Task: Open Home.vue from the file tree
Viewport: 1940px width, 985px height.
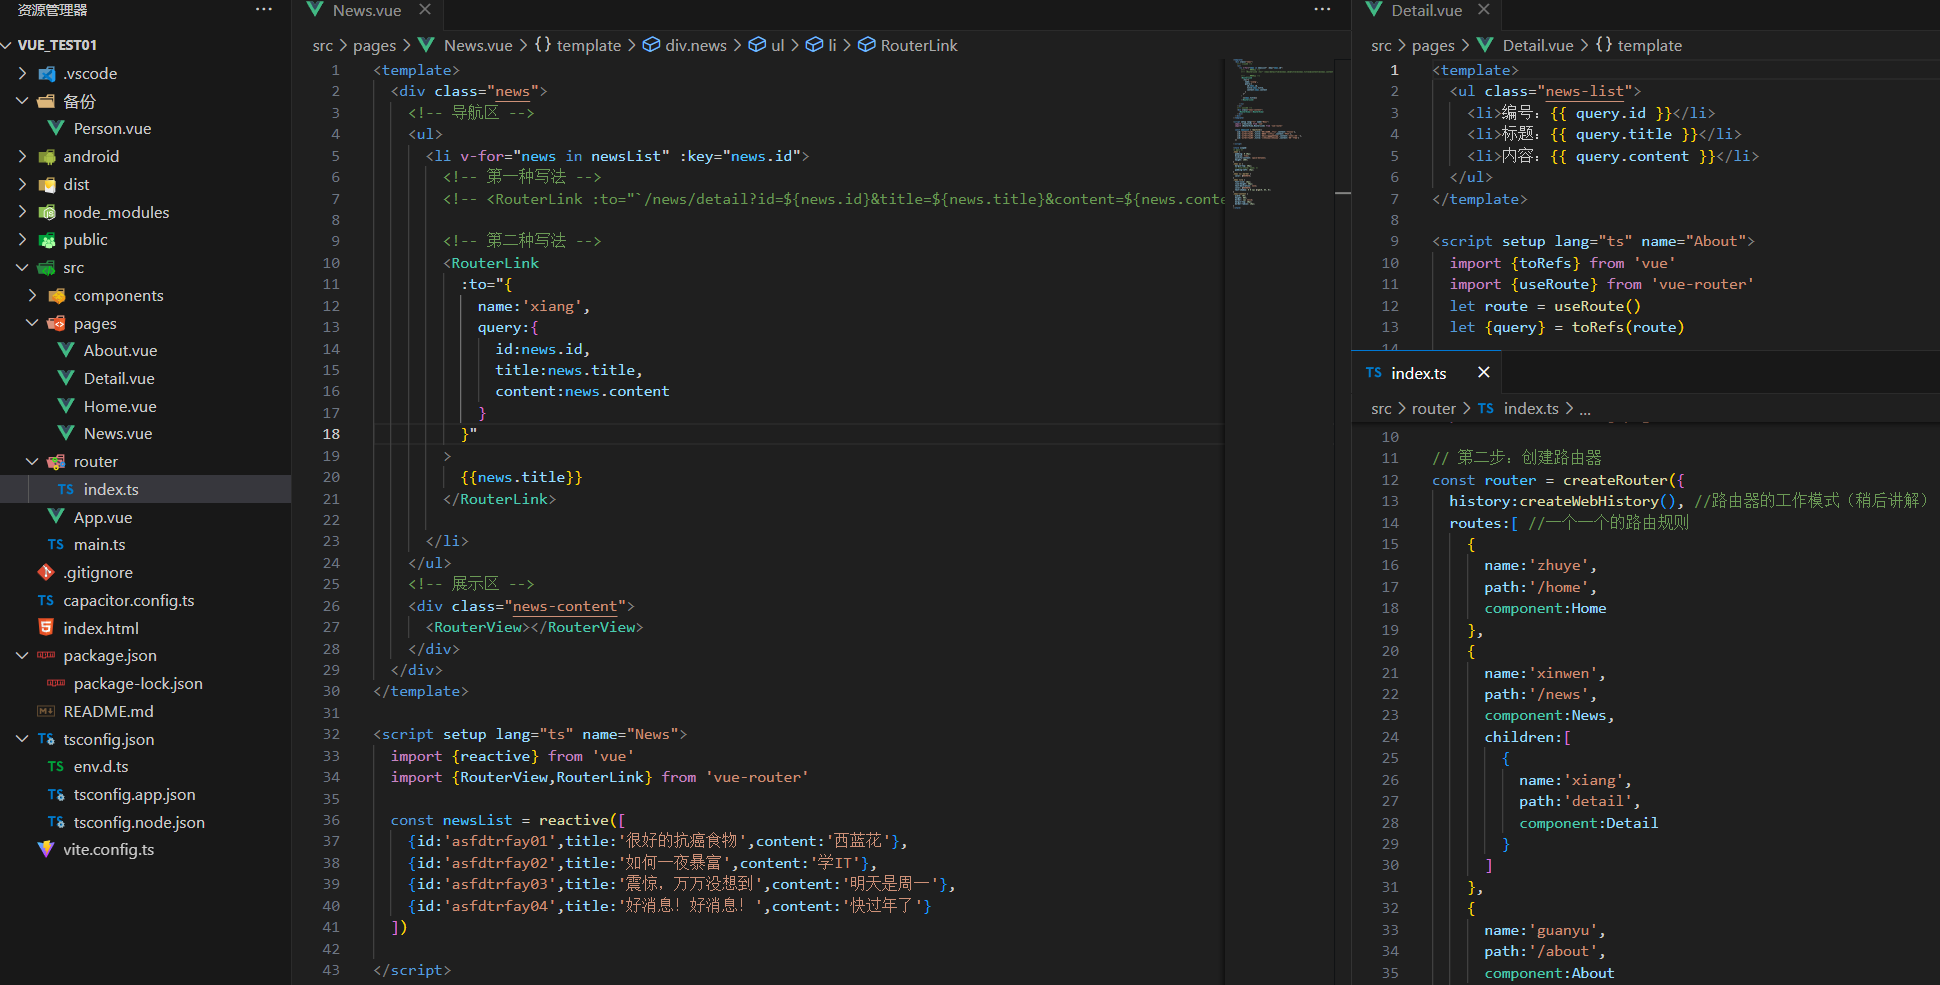Action: click(120, 406)
